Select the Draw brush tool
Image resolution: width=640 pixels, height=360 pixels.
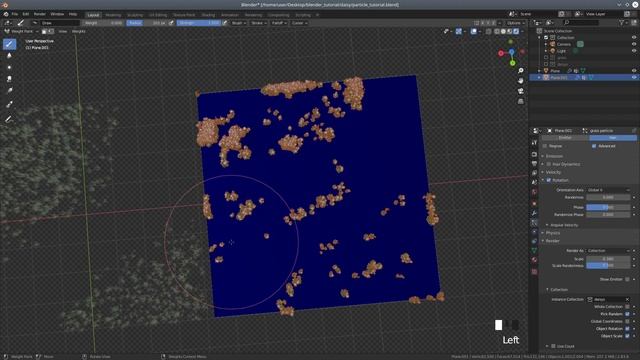[x=9, y=44]
